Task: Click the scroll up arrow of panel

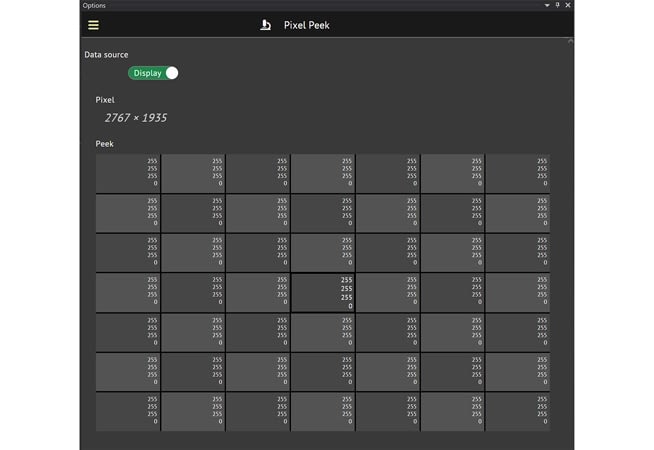Action: click(x=570, y=42)
